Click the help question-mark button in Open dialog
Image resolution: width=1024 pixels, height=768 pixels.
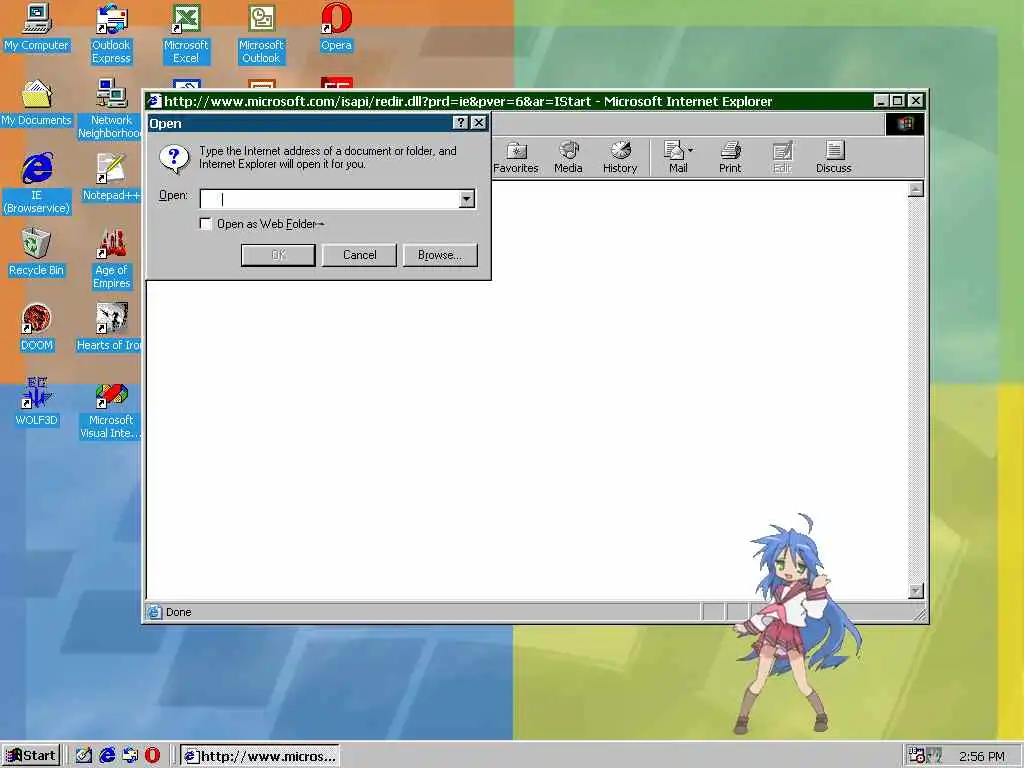tap(460, 123)
